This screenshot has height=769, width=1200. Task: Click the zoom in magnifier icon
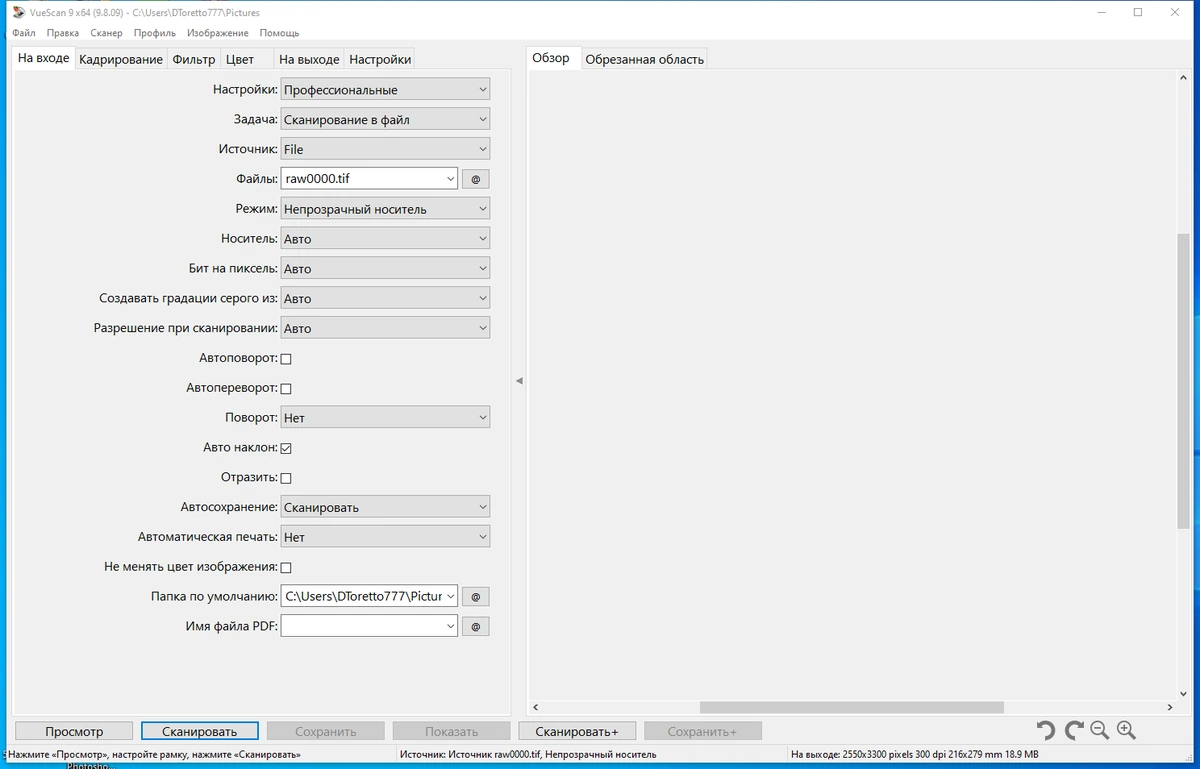[x=1126, y=731]
